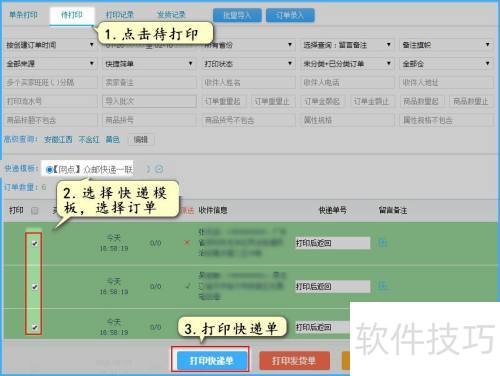Apply the 安徽江西 saved query

point(58,139)
